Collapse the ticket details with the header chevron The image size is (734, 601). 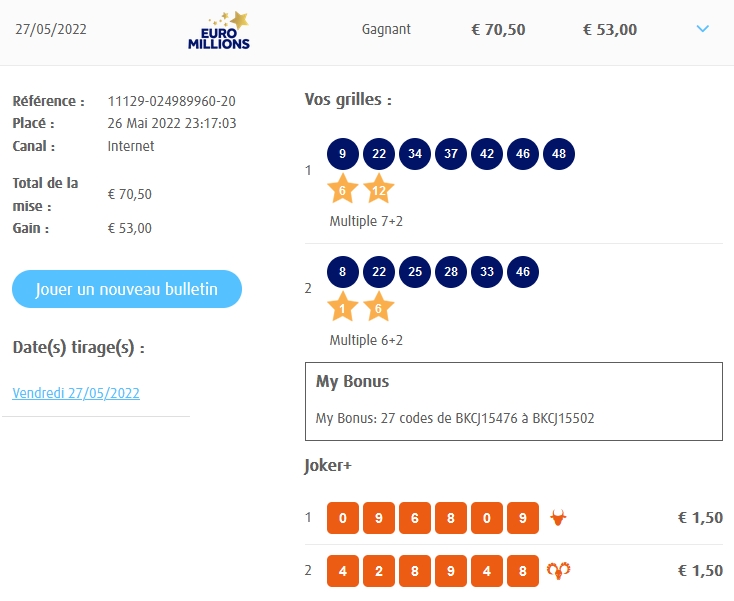[x=702, y=29]
